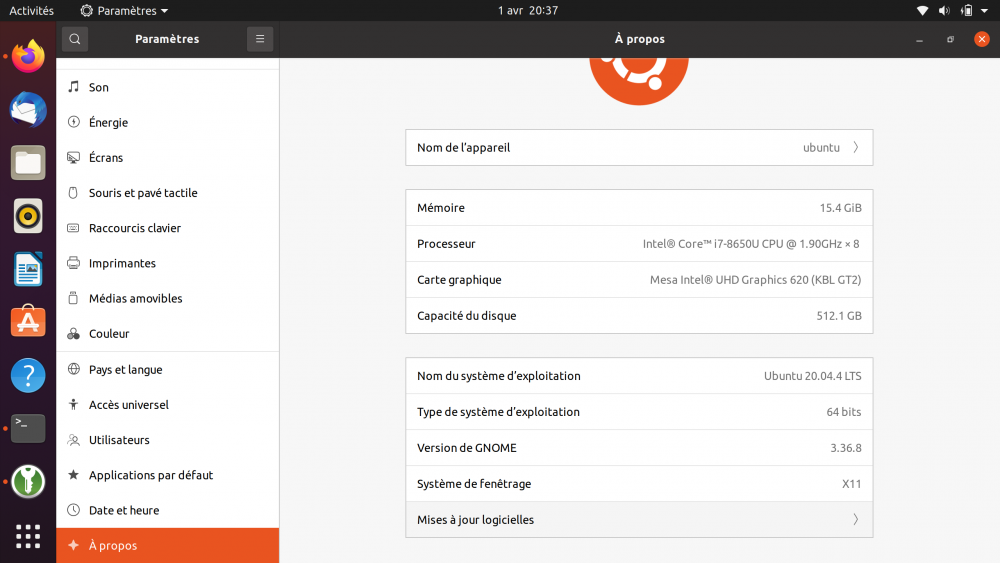Click the clock icon beside Date et heure
This screenshot has width=1000, height=563.
click(x=73, y=509)
